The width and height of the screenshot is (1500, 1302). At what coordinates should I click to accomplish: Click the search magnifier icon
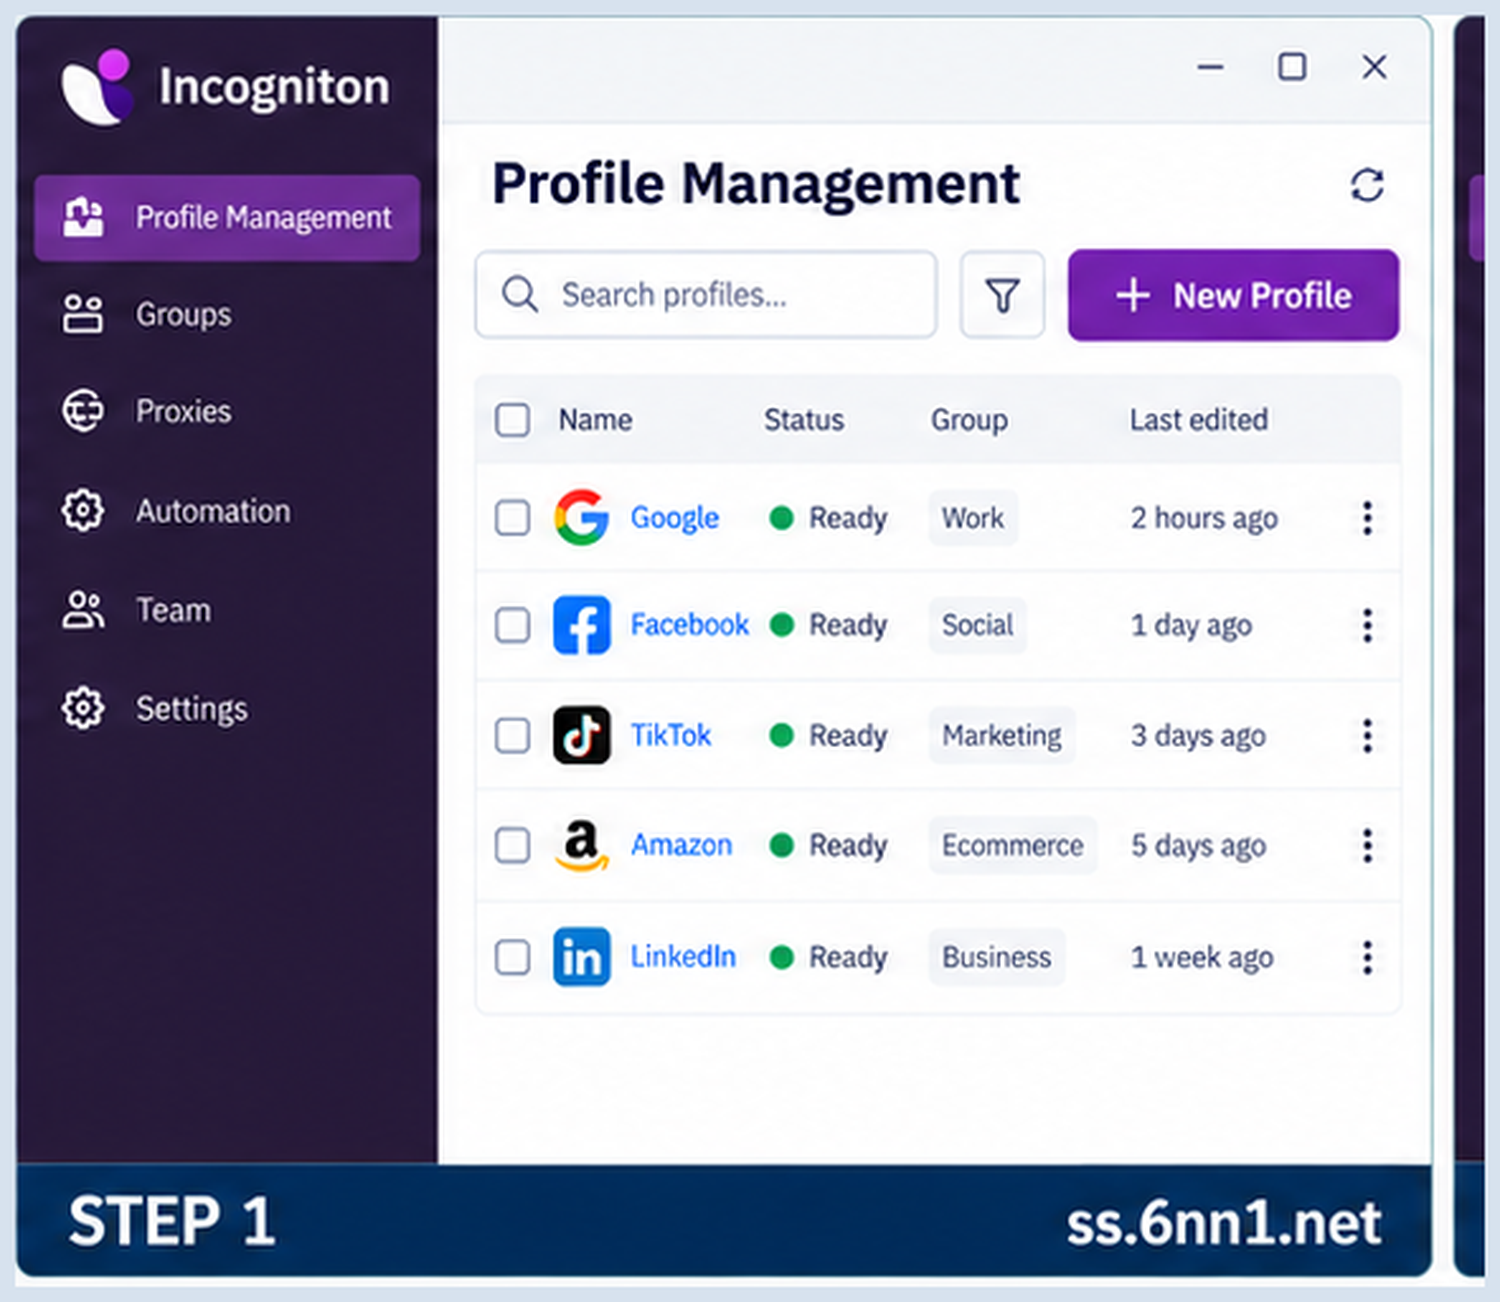click(520, 295)
